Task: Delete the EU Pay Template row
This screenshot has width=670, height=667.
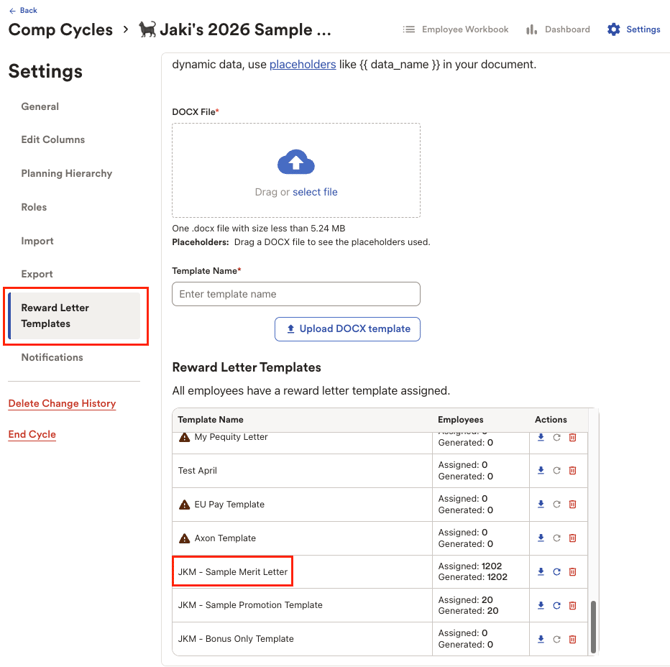Action: tap(573, 504)
